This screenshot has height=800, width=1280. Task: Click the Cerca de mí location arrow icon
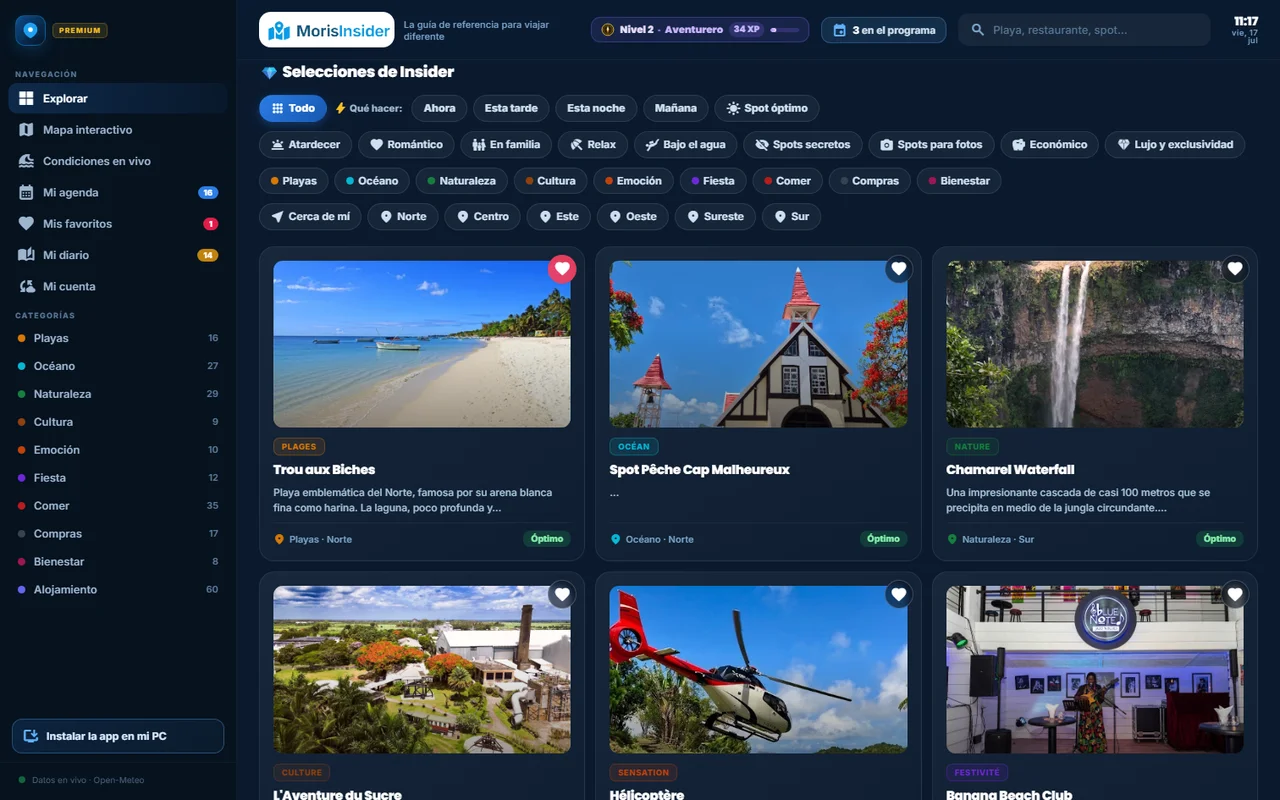[276, 217]
